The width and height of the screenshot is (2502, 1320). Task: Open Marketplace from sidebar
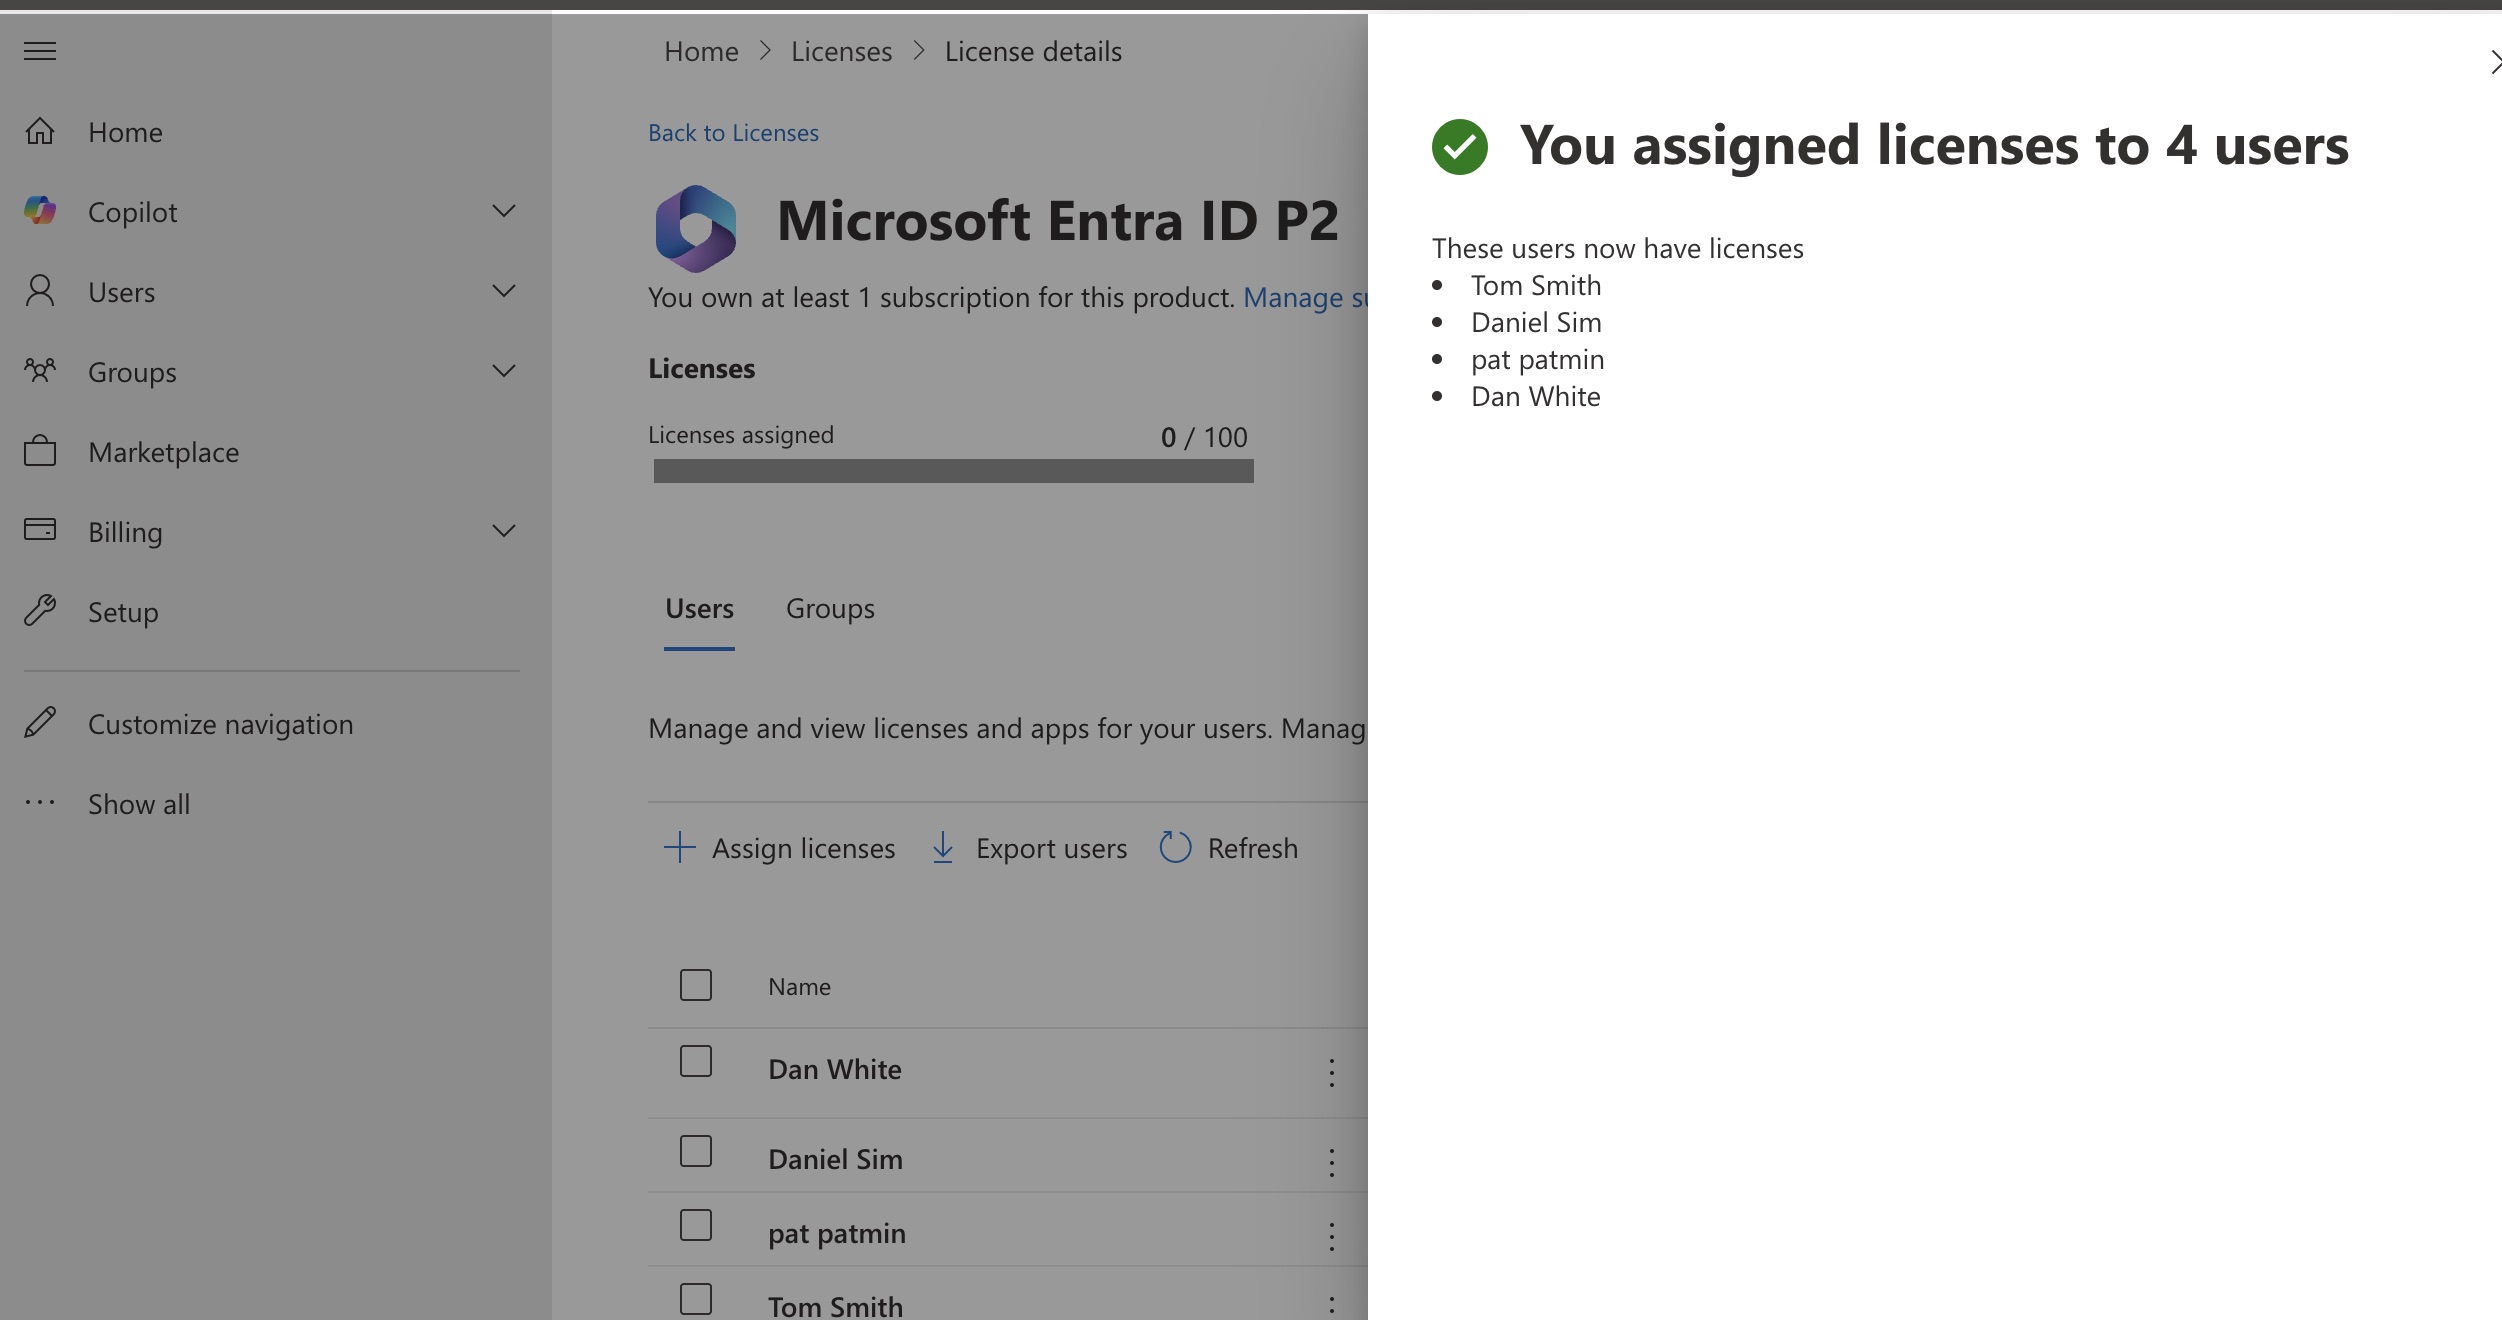(164, 452)
